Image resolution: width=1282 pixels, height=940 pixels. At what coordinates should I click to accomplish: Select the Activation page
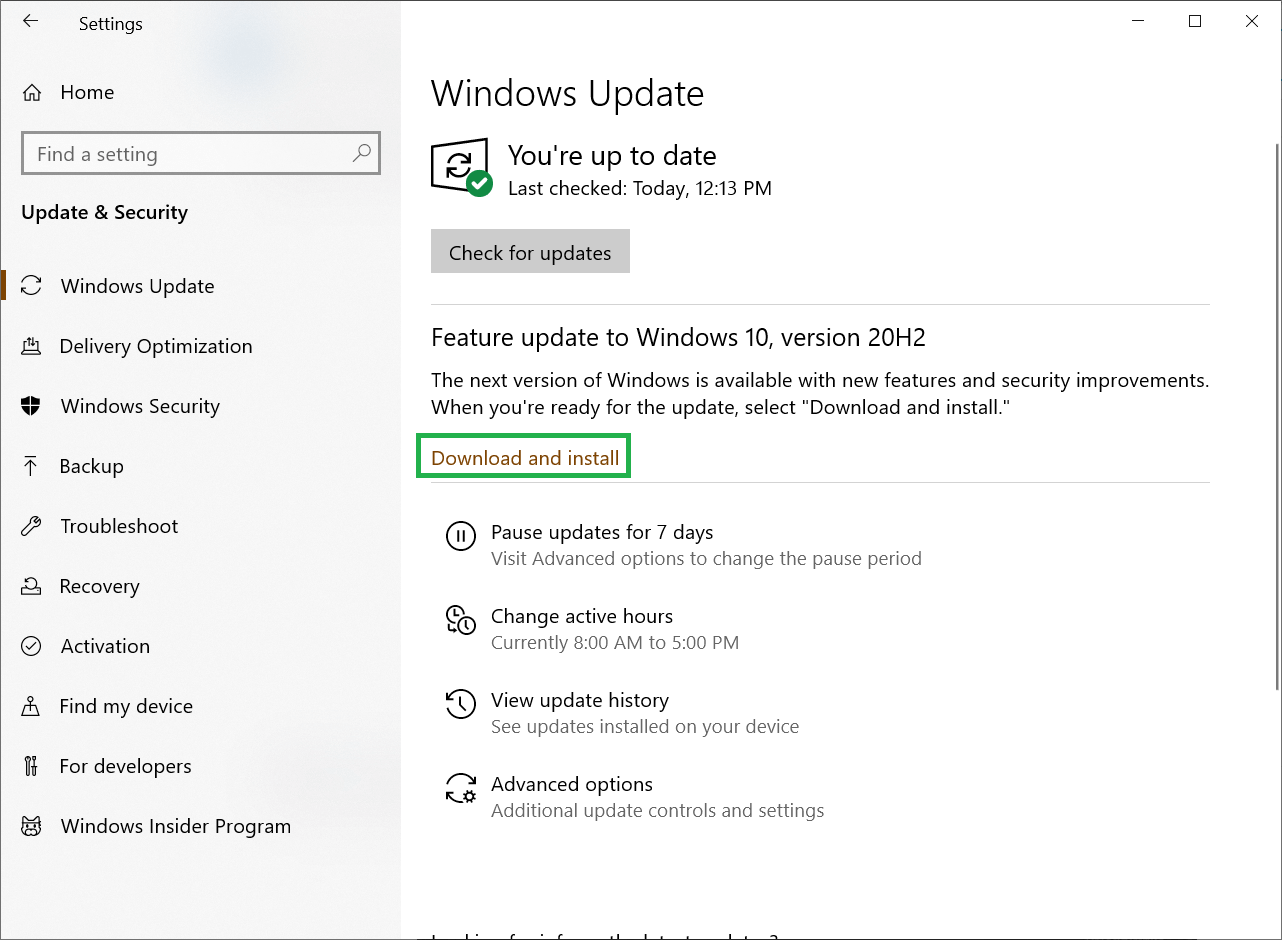click(105, 646)
